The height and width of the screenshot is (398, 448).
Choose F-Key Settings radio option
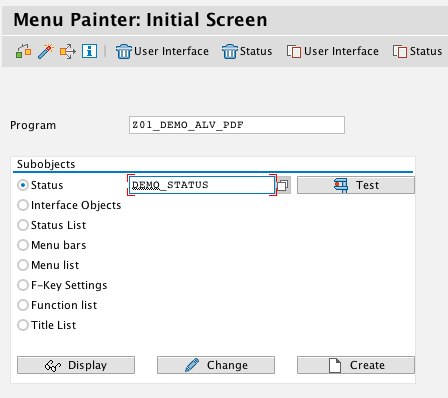coord(23,285)
